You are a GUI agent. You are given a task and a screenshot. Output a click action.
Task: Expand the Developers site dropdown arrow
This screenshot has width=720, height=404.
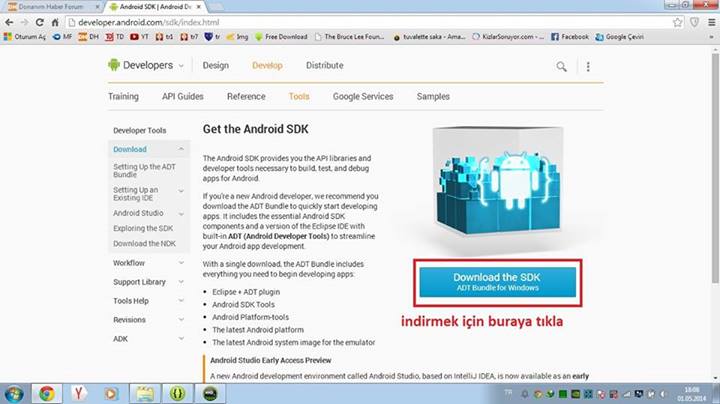[x=181, y=66]
